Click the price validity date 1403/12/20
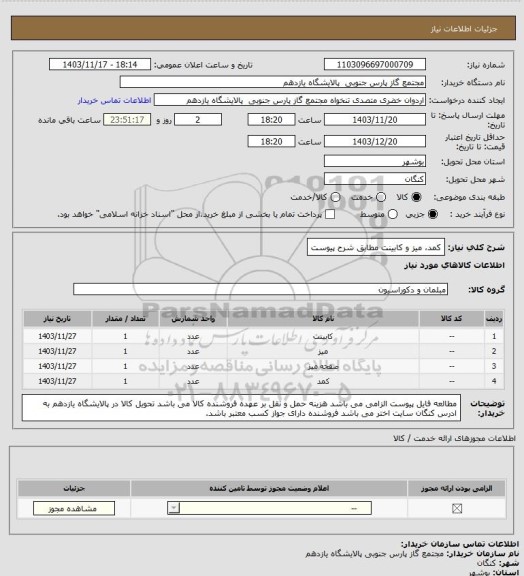The width and height of the screenshot is (524, 576). (375, 141)
